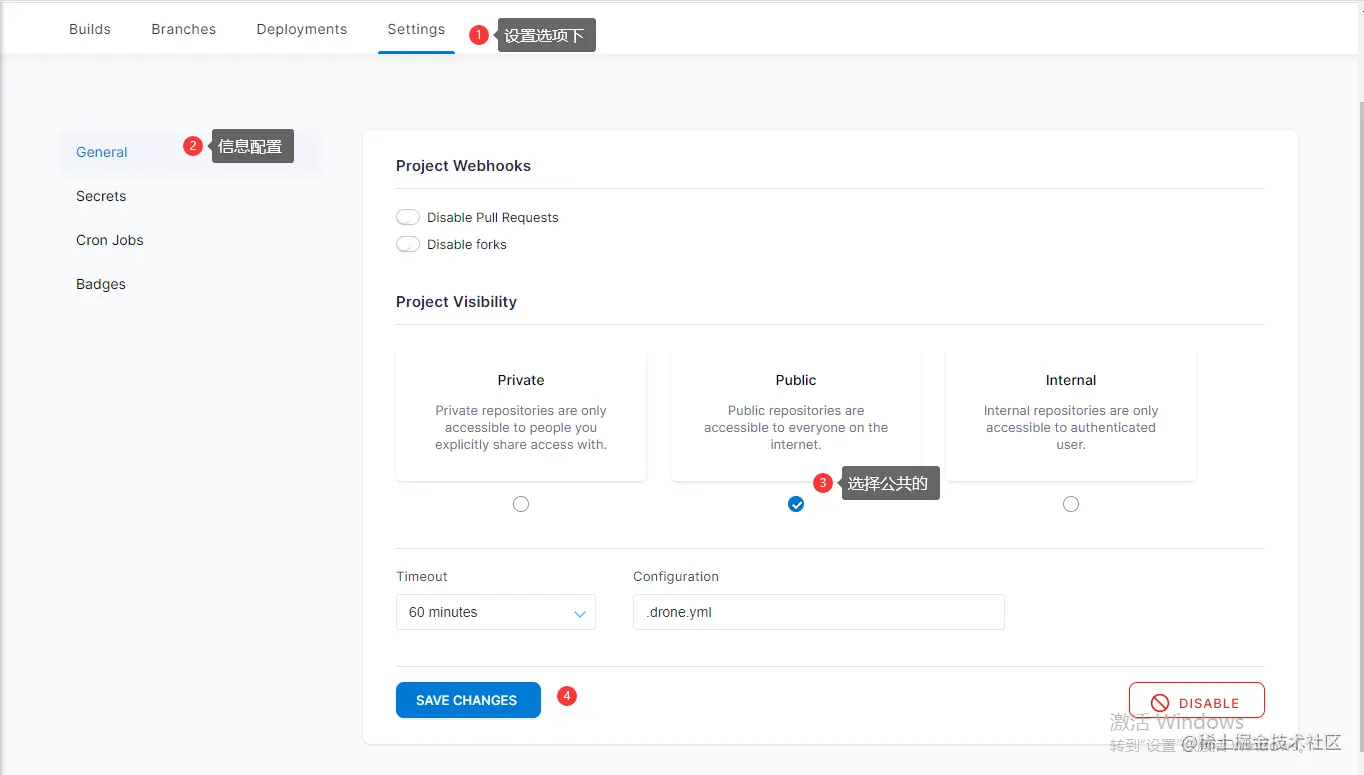Select the Internal visibility radio button
This screenshot has height=775, width=1364.
point(1071,504)
